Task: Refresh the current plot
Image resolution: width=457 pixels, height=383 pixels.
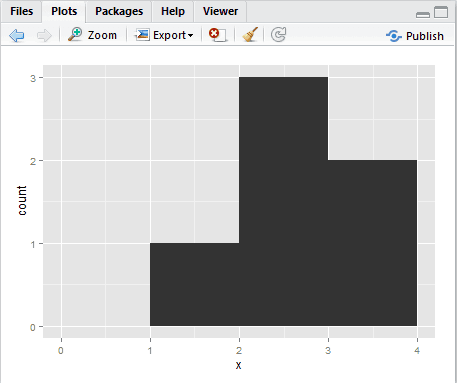Action: pyautogui.click(x=278, y=35)
